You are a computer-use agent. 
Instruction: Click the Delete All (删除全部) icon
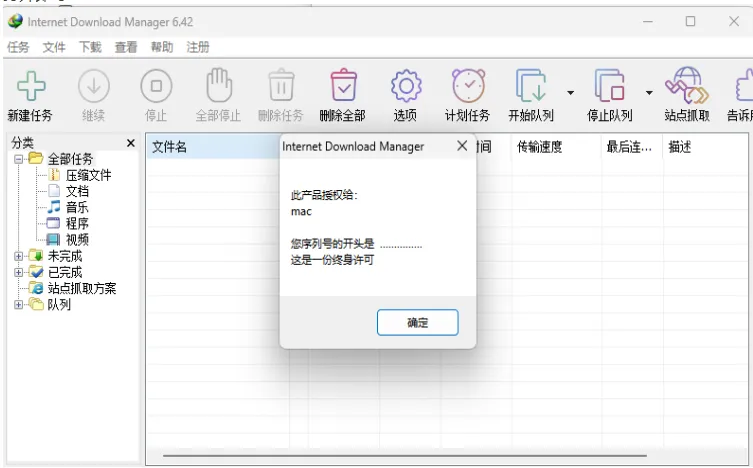point(343,85)
